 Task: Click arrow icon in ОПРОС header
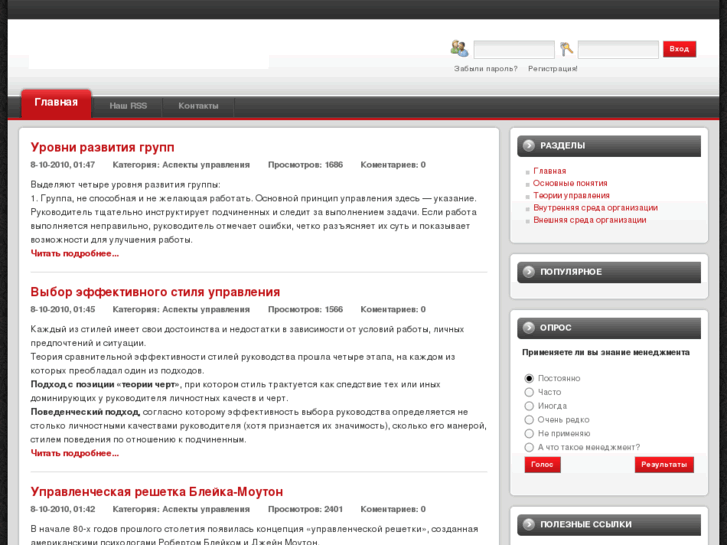pyautogui.click(x=529, y=327)
